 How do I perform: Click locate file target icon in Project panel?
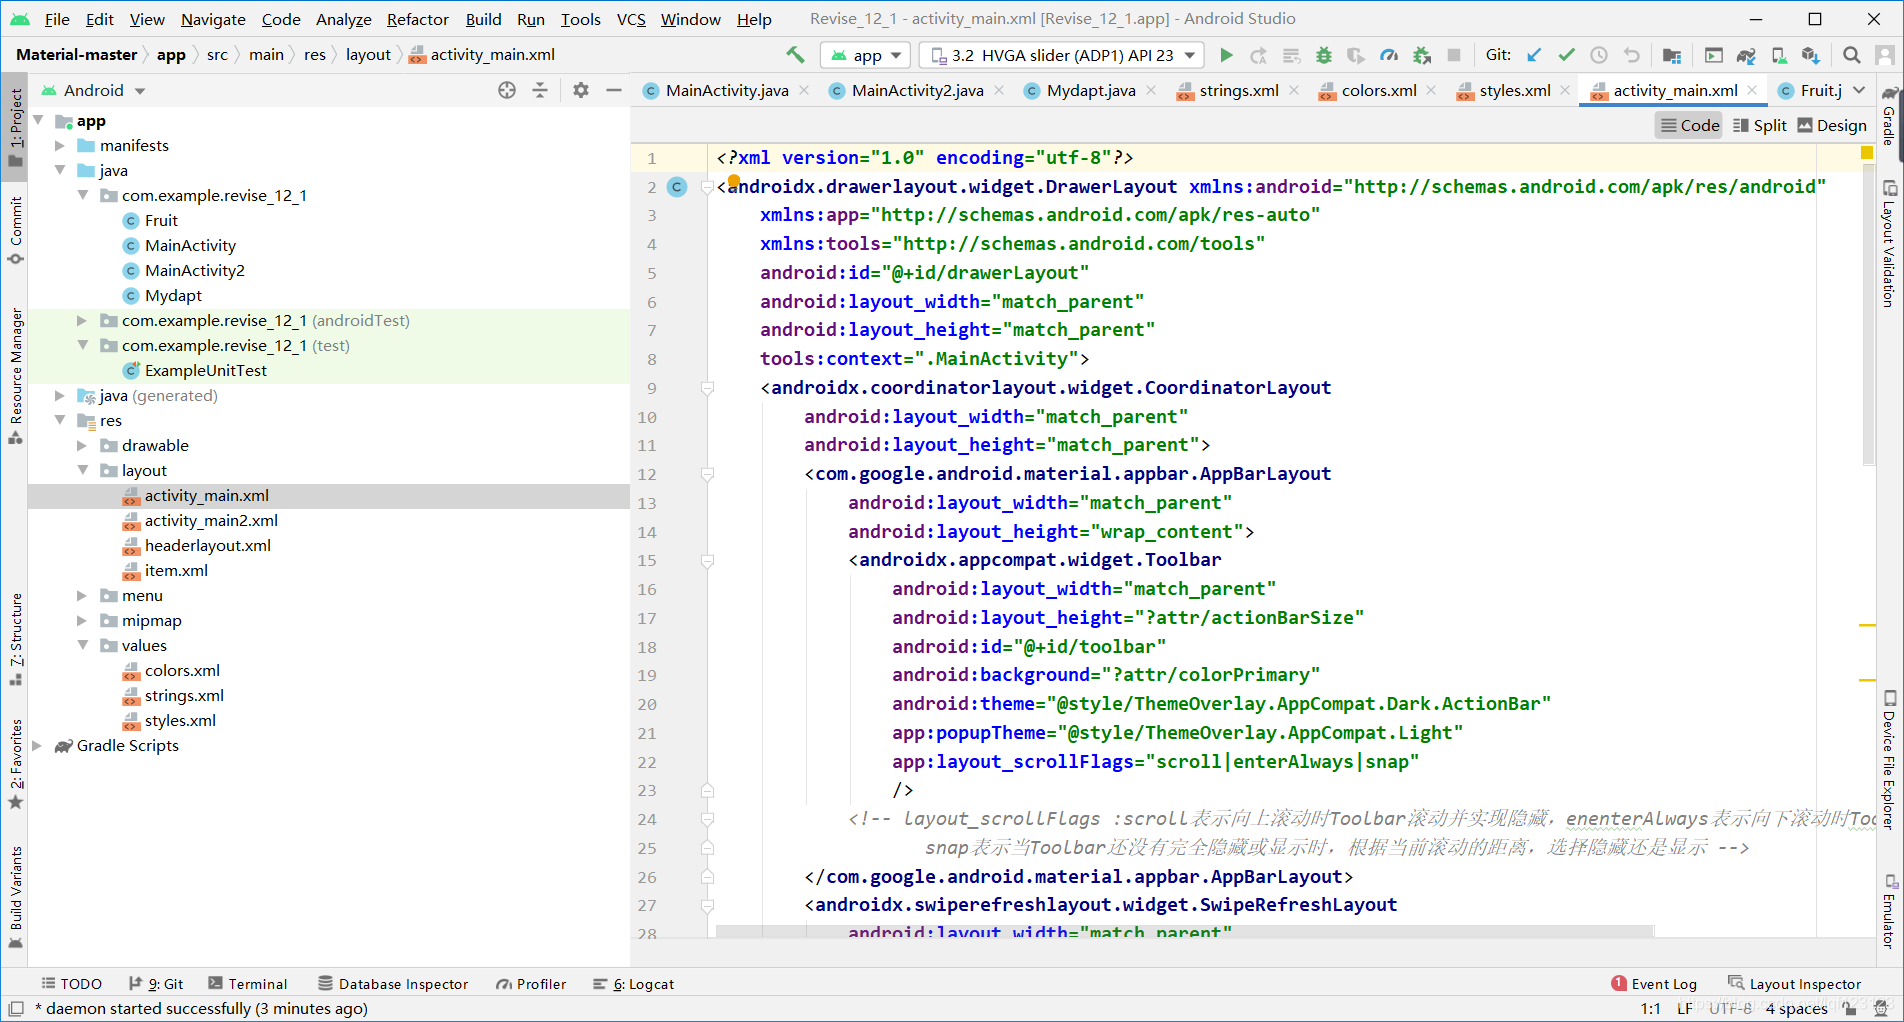pos(507,90)
